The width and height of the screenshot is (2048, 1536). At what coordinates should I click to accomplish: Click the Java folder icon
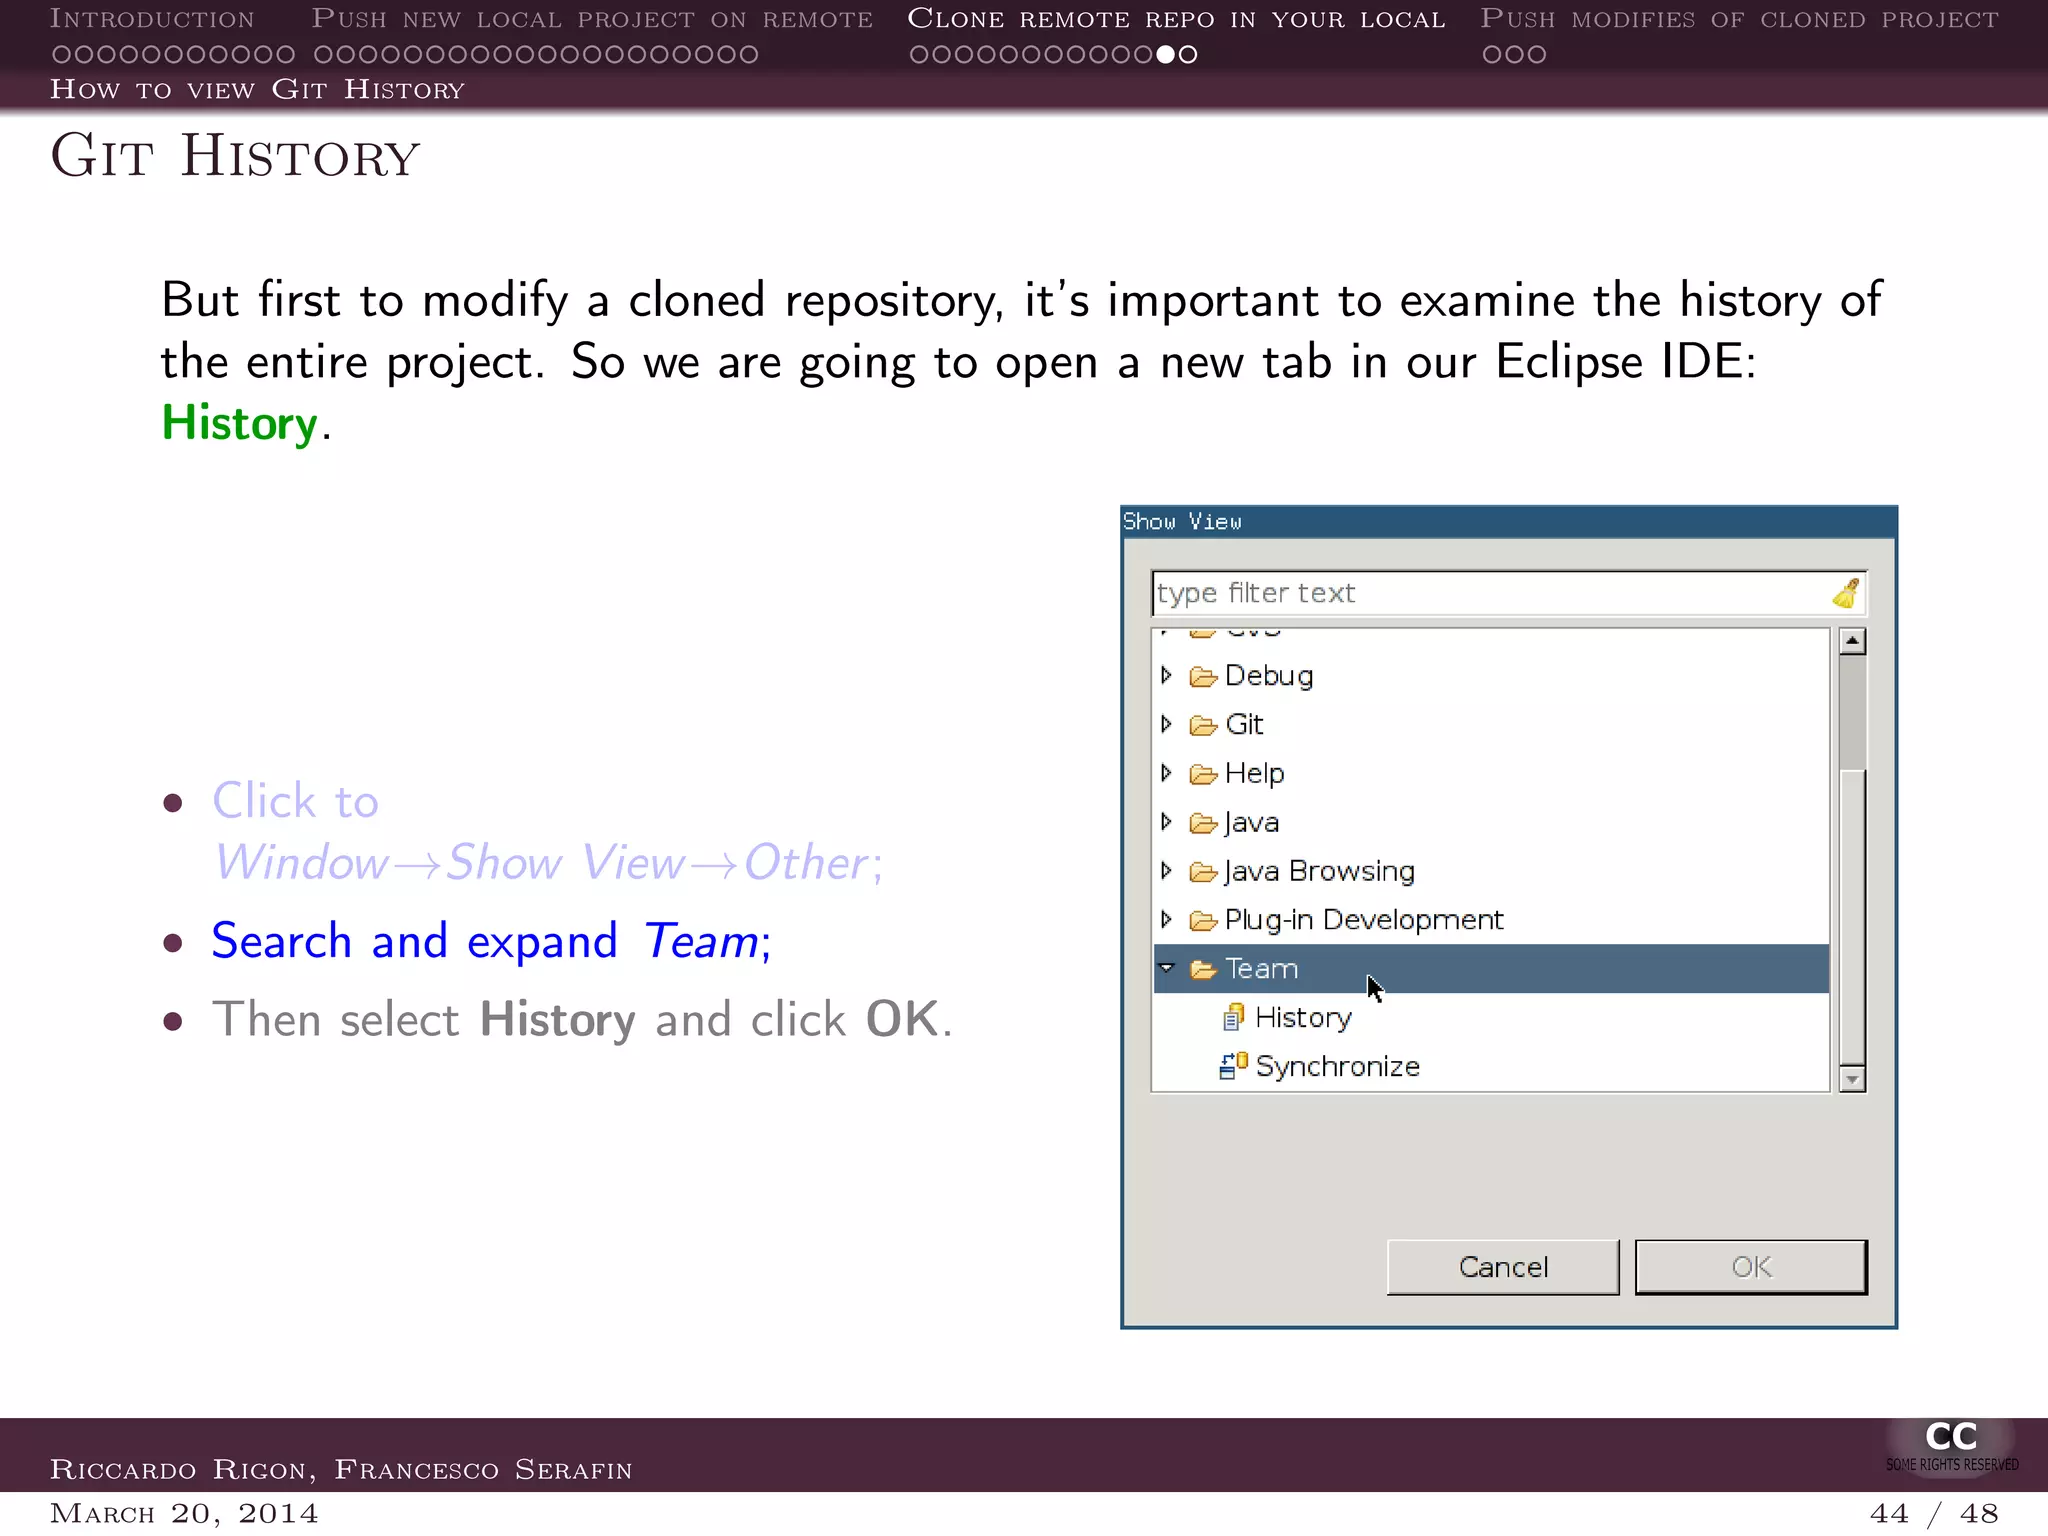tap(1203, 823)
